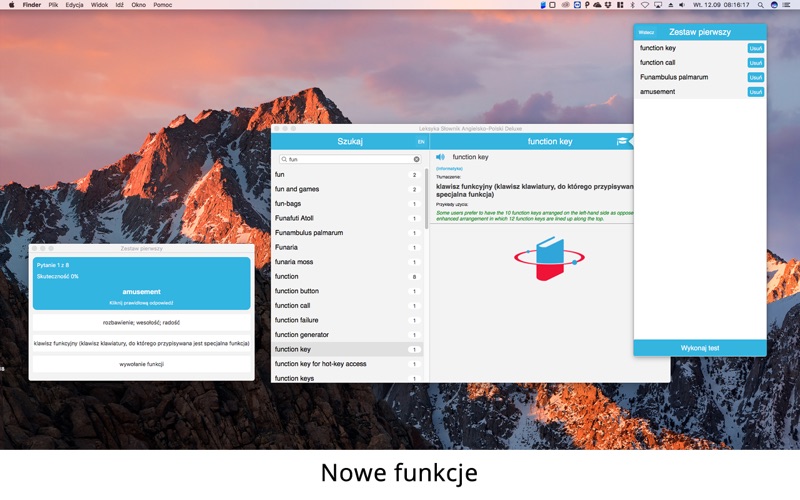Remove "function call" using its Usuń button
The height and width of the screenshot is (500, 800).
tap(756, 63)
